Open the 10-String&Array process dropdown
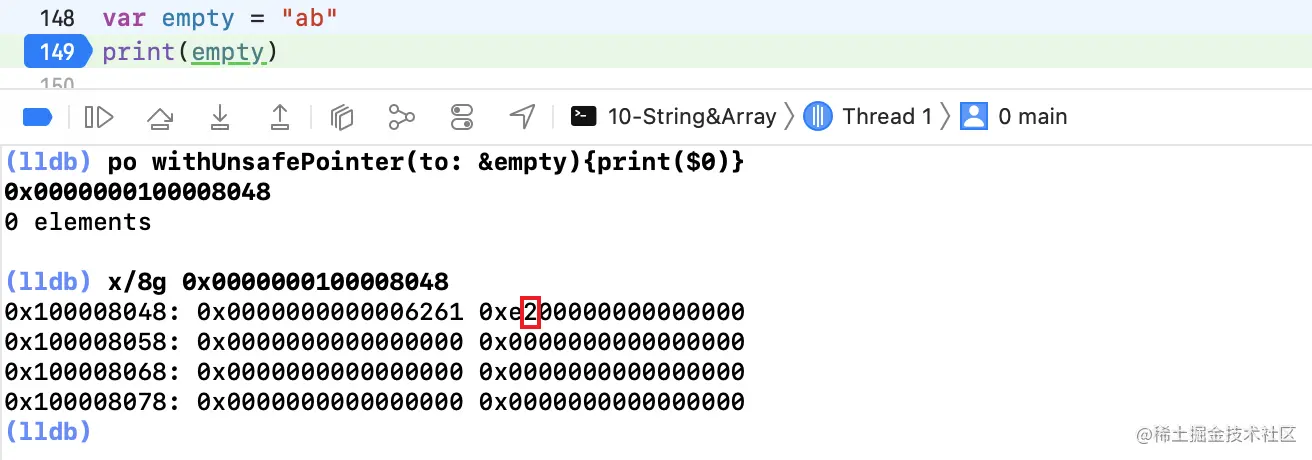The image size is (1312, 460). (691, 117)
